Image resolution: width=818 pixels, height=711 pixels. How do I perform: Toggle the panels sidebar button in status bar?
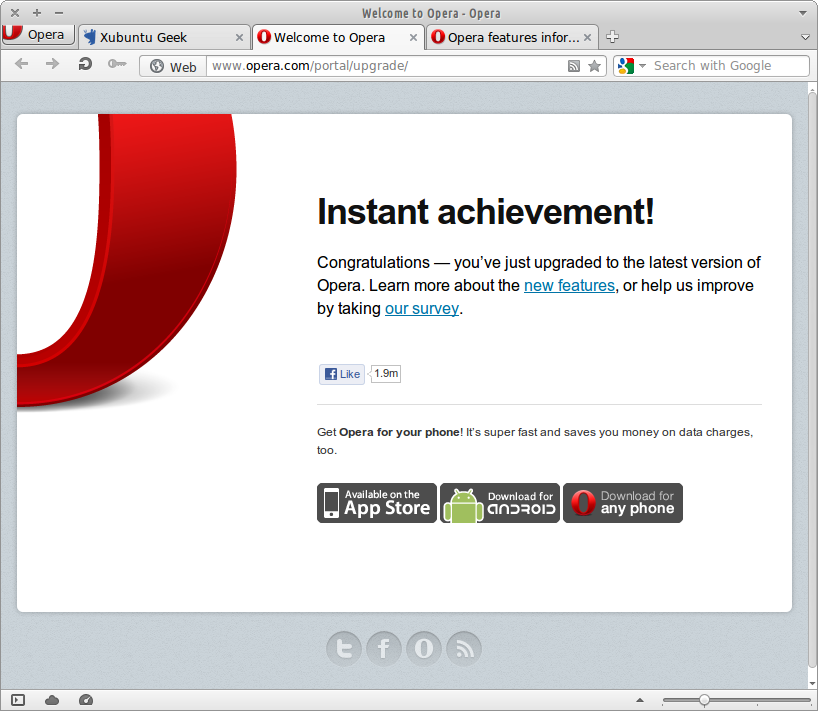(x=18, y=700)
